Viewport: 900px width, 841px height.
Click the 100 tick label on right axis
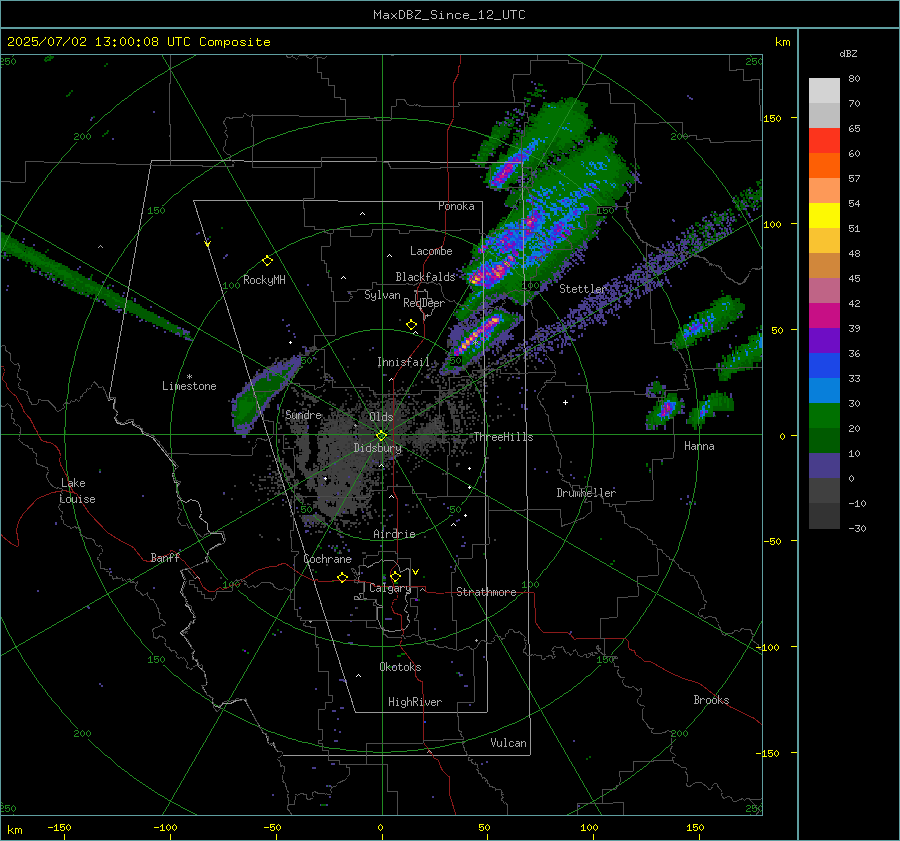pyautogui.click(x=772, y=224)
